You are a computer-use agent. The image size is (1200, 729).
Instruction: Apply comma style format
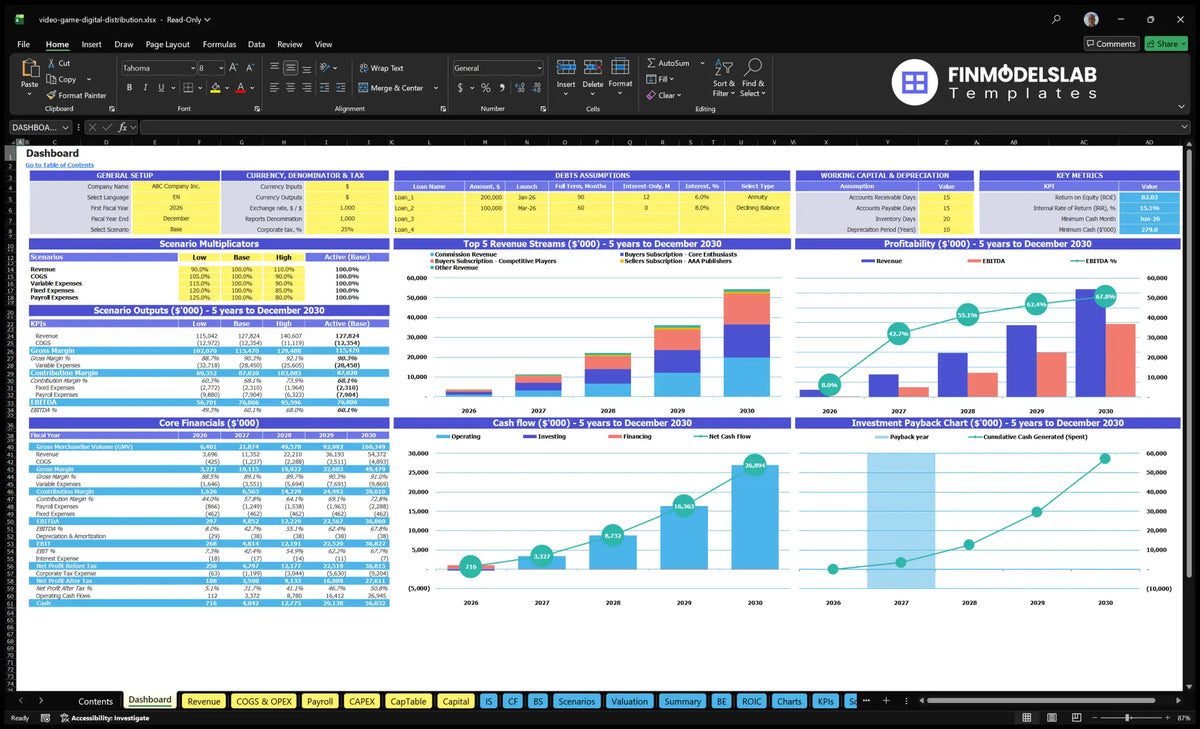coord(502,88)
